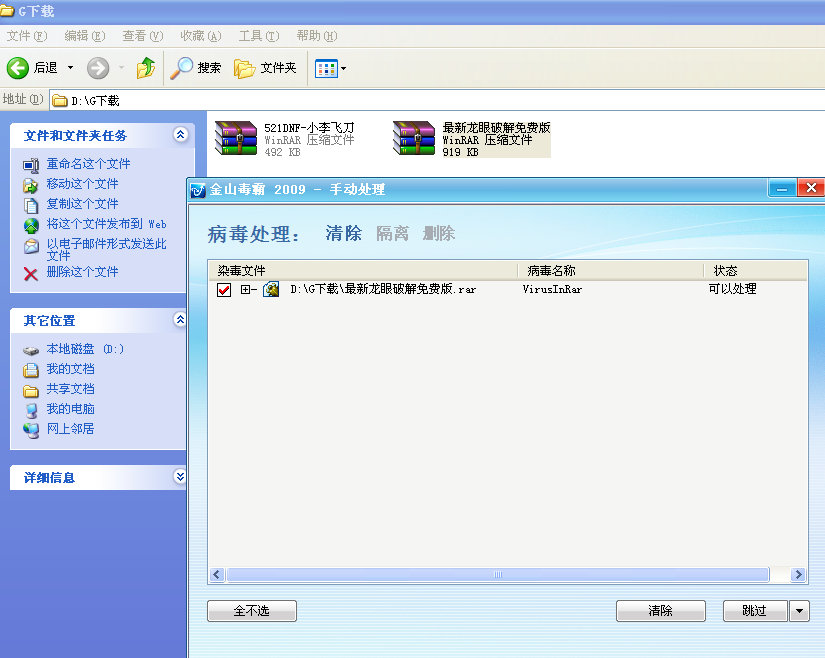Click the 病毒名称 column header
The width and height of the screenshot is (825, 658).
coord(610,271)
